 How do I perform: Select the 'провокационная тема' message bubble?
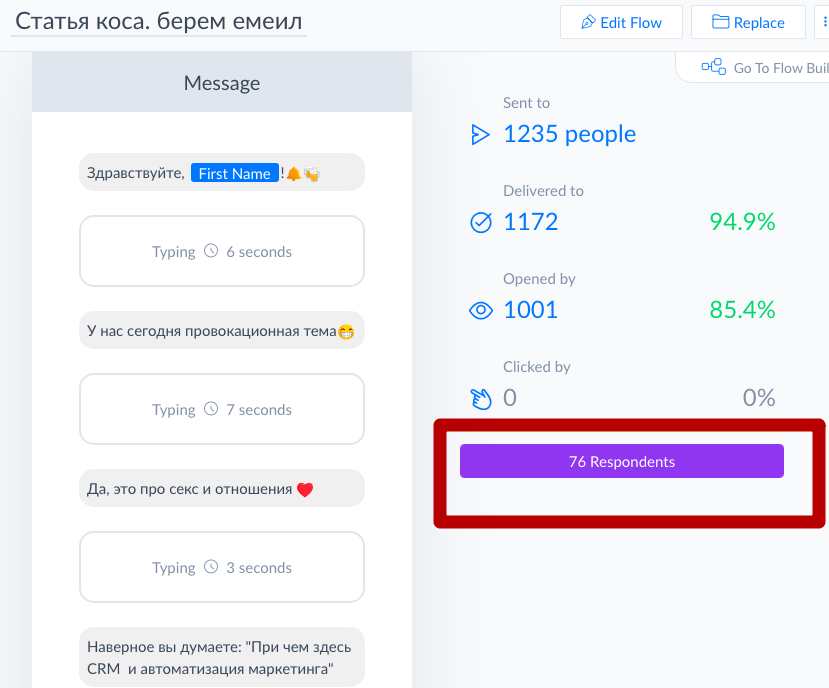(222, 331)
